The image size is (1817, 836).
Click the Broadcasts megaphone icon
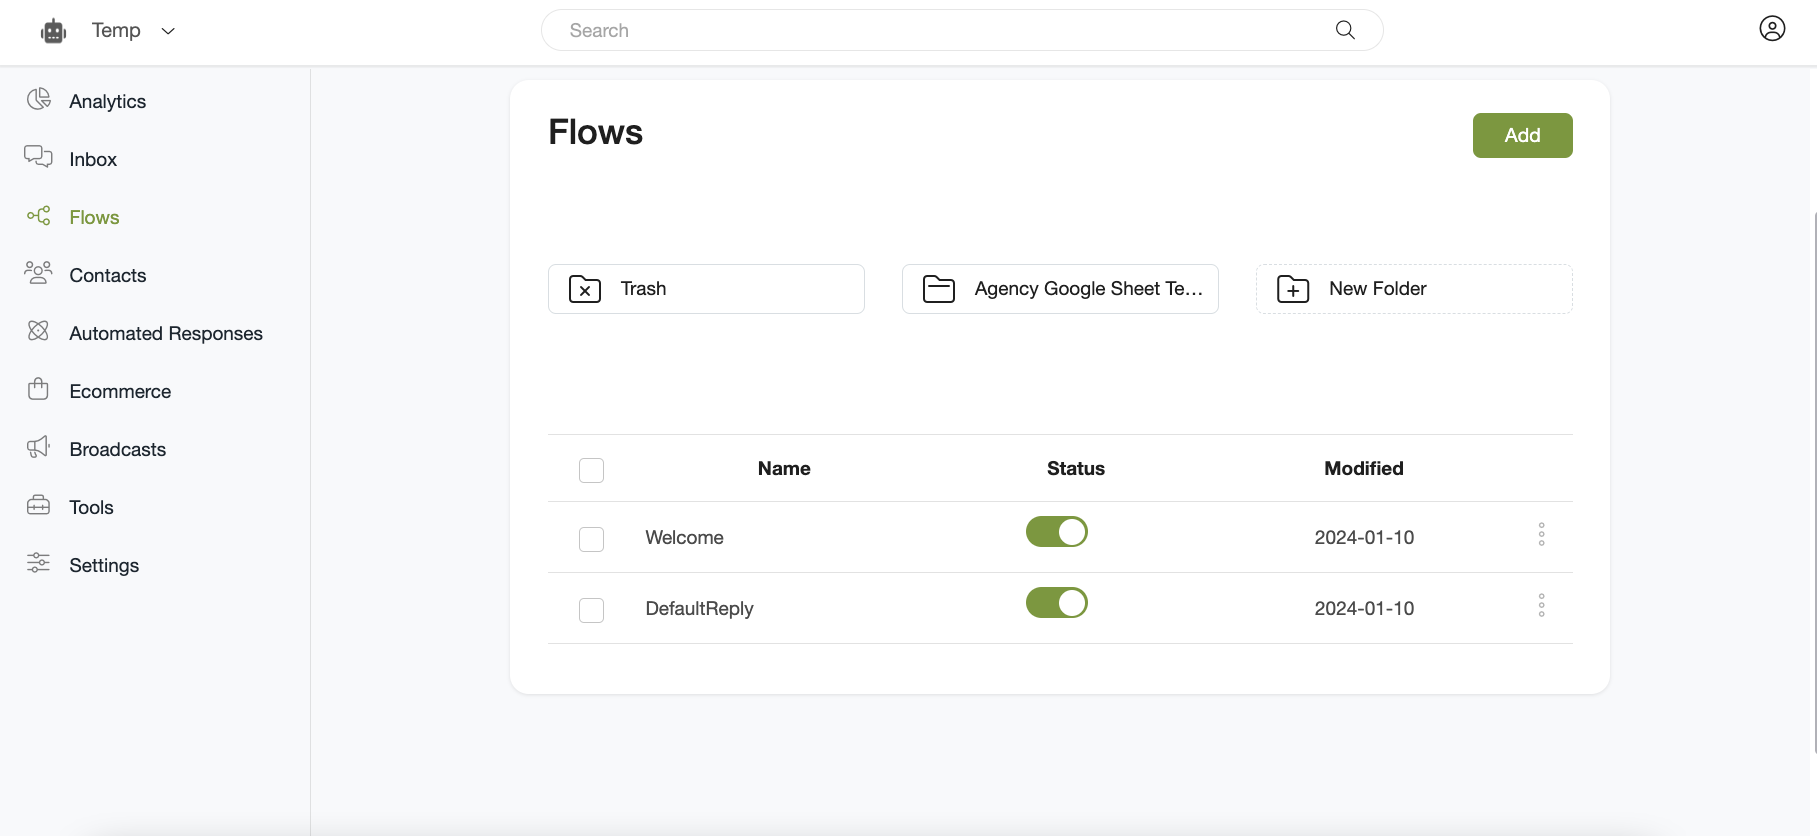(x=39, y=447)
